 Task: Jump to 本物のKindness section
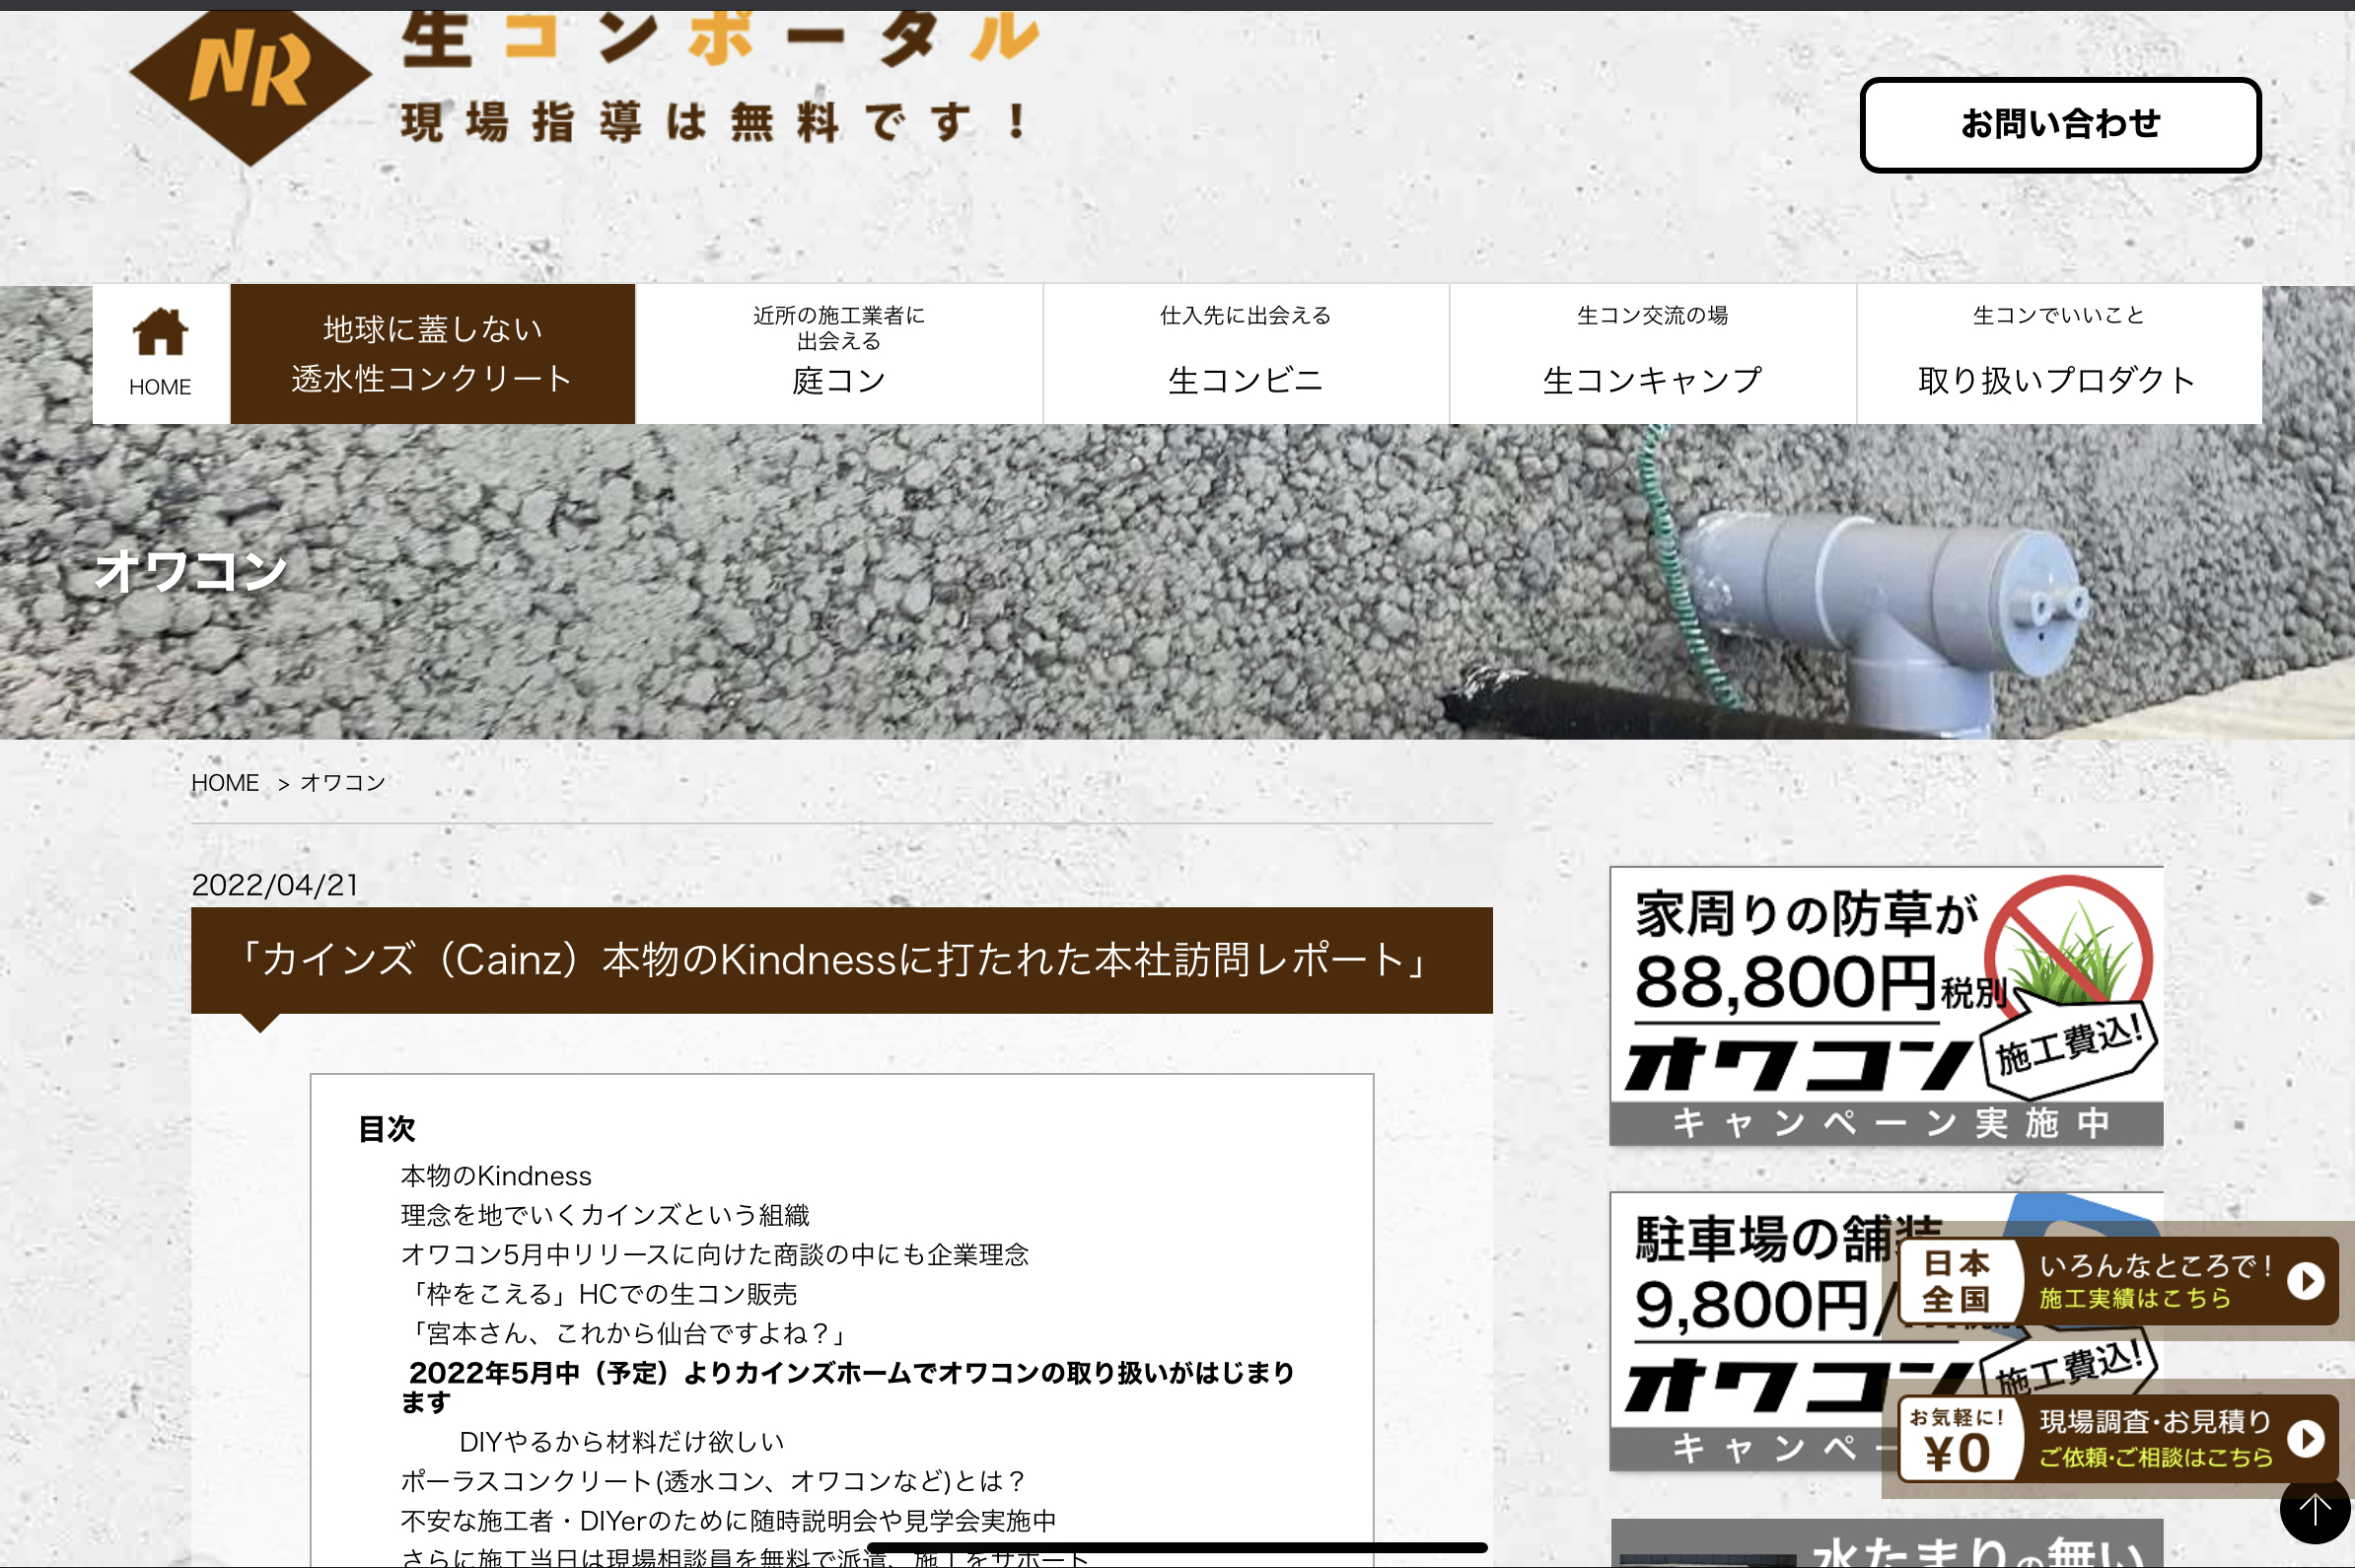point(496,1176)
